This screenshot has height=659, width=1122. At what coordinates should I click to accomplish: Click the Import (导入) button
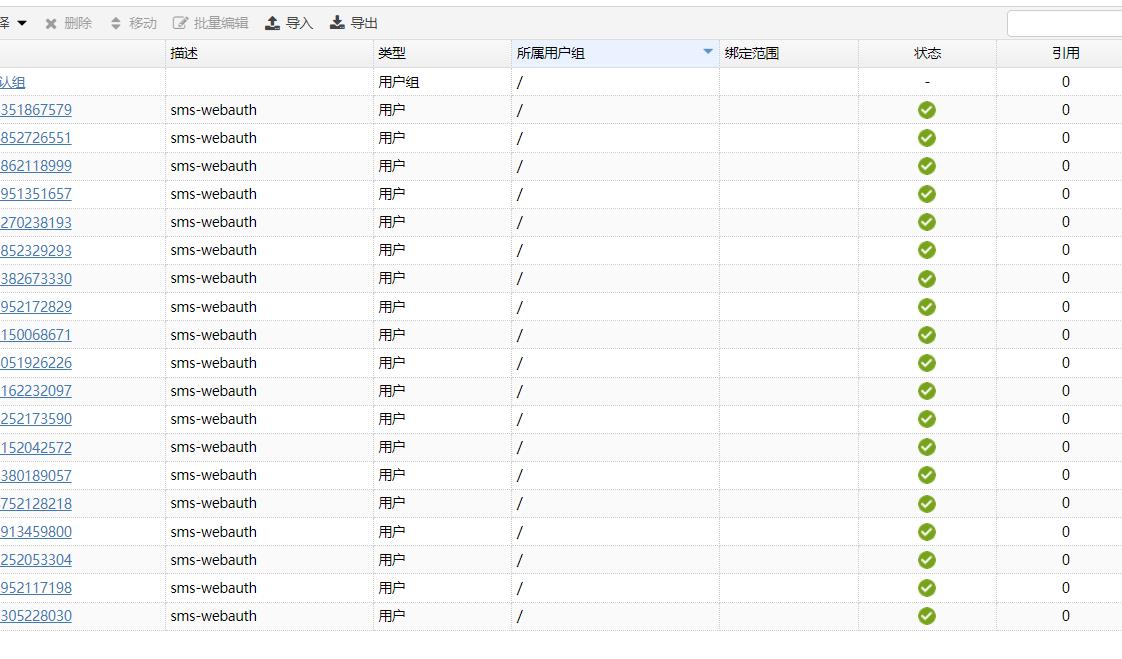pos(289,23)
